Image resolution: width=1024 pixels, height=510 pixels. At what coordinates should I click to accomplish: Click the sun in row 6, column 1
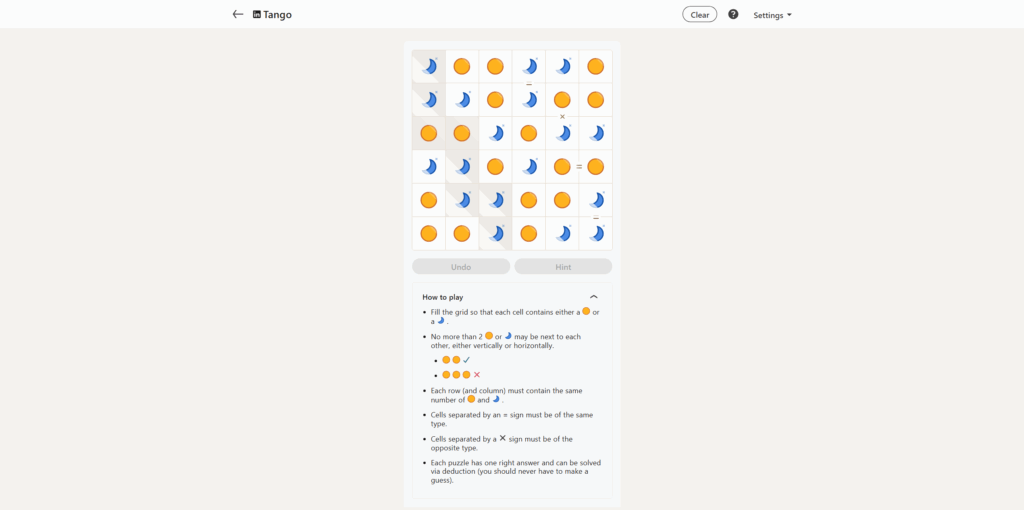click(428, 233)
